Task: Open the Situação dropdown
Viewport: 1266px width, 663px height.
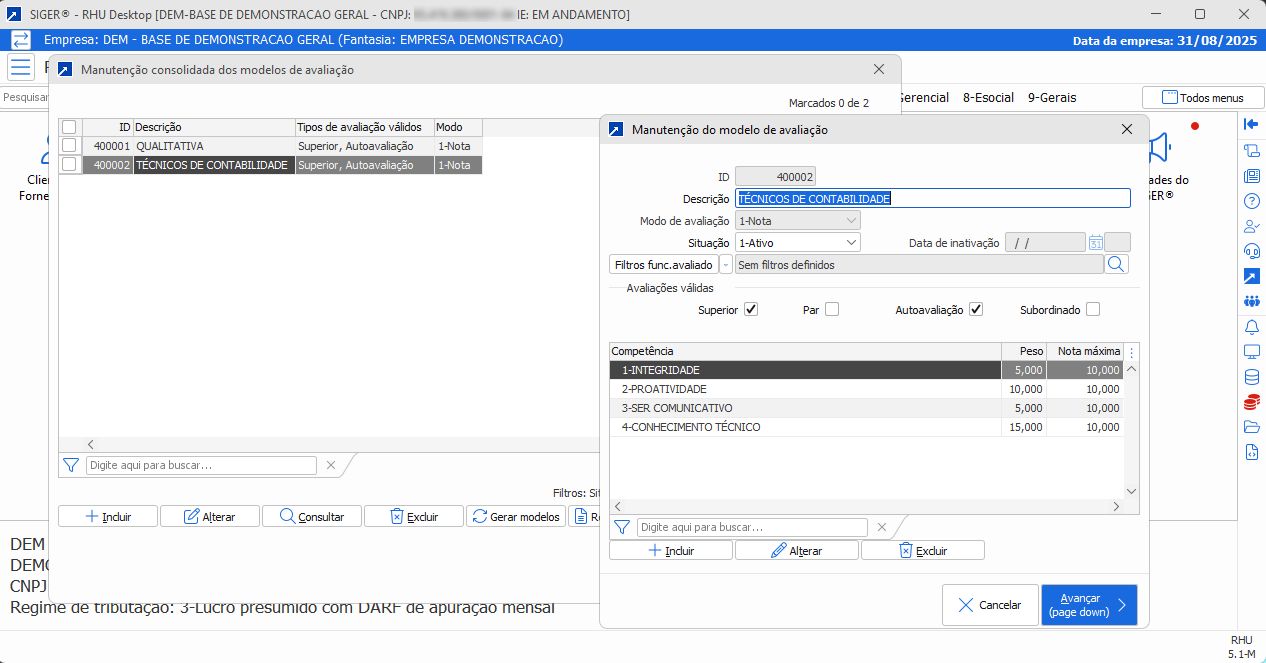Action: point(797,242)
